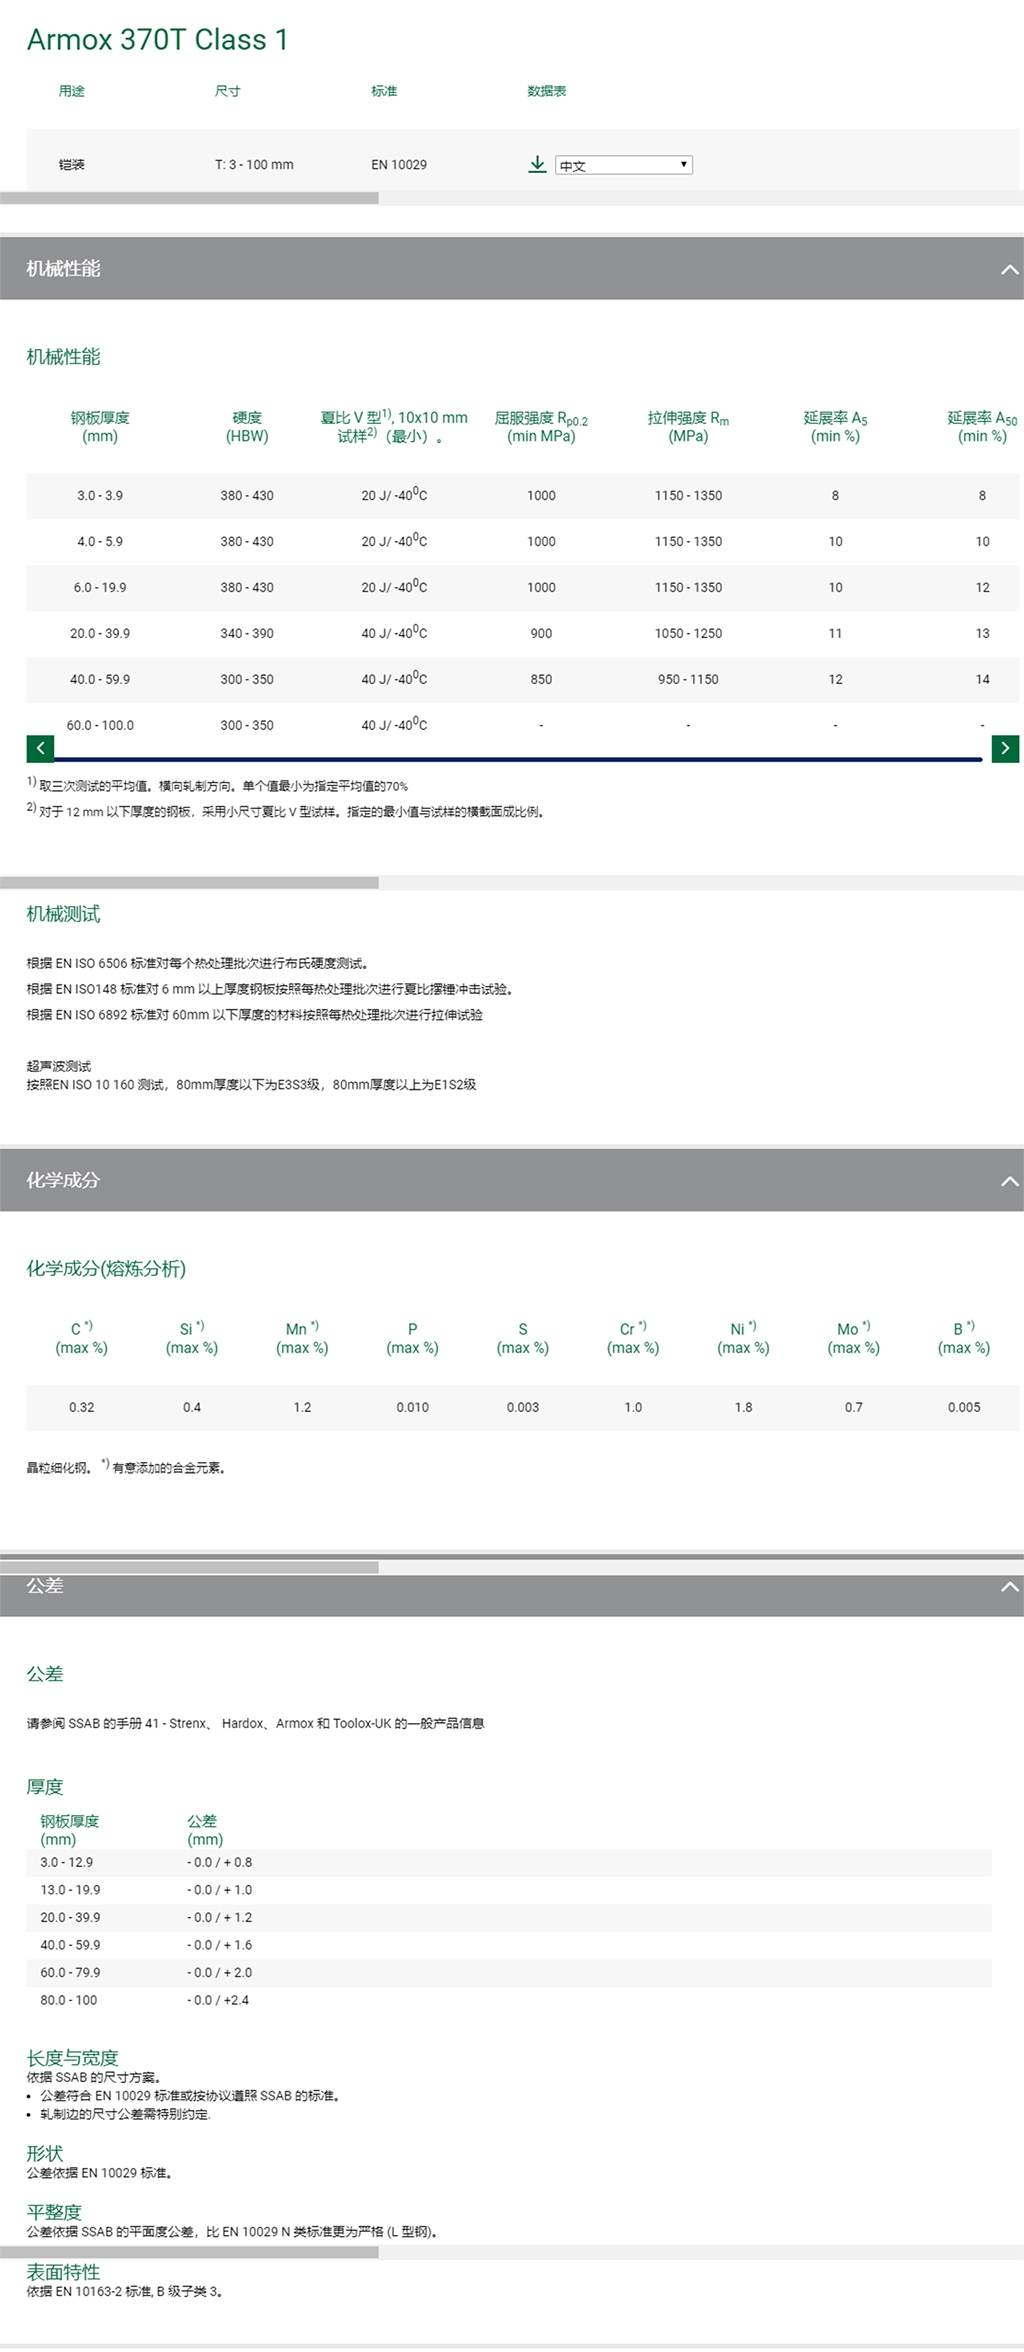The height and width of the screenshot is (2352, 1024).
Task: Click the 80.0 - 100 tolerance row
Action: [x=509, y=1999]
